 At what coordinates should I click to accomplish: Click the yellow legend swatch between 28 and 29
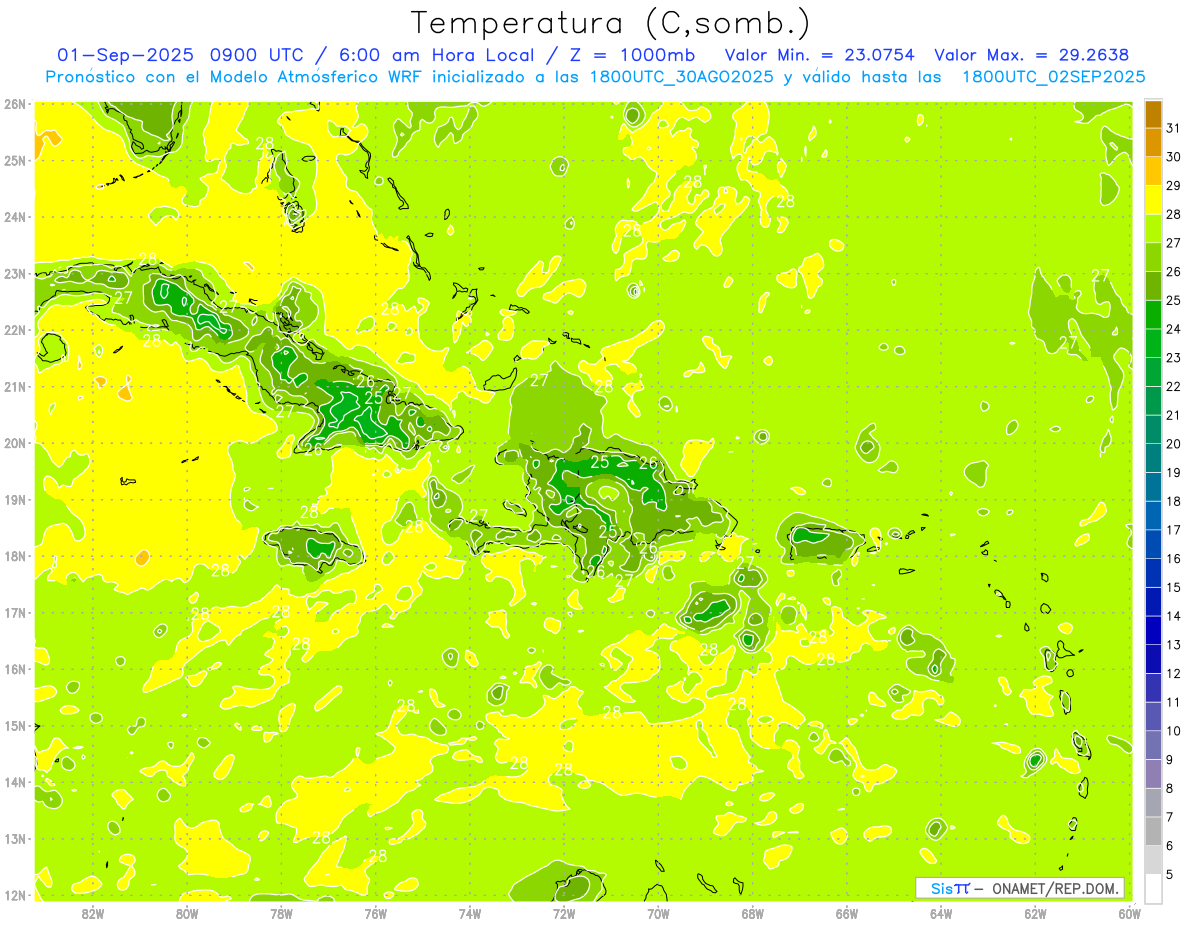coord(1153,200)
